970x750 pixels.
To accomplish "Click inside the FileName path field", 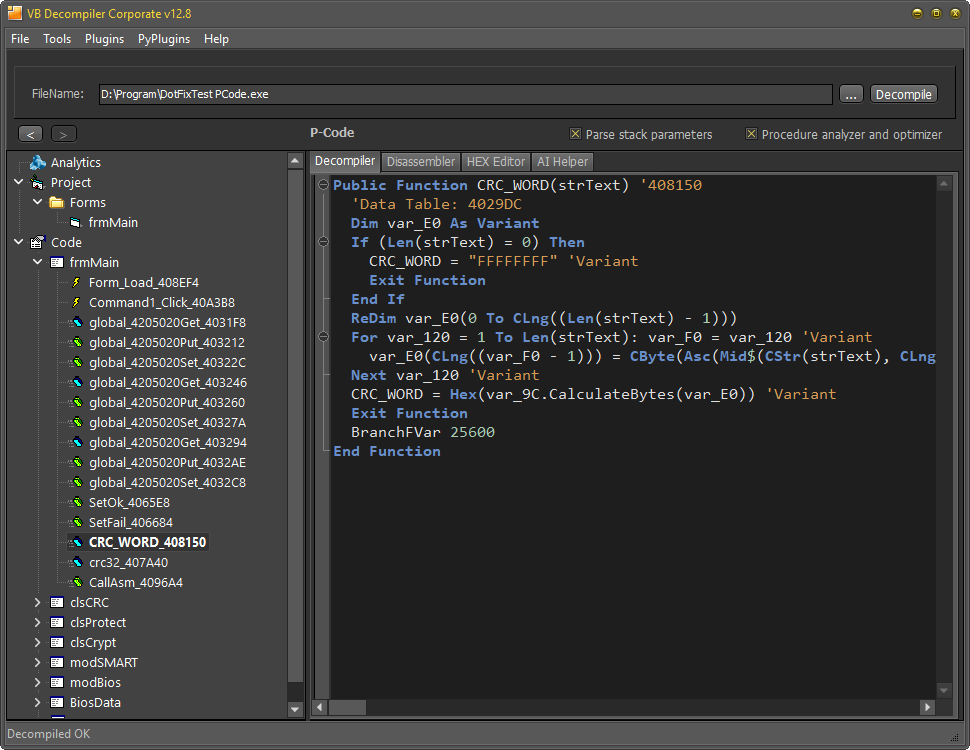I will (x=400, y=93).
